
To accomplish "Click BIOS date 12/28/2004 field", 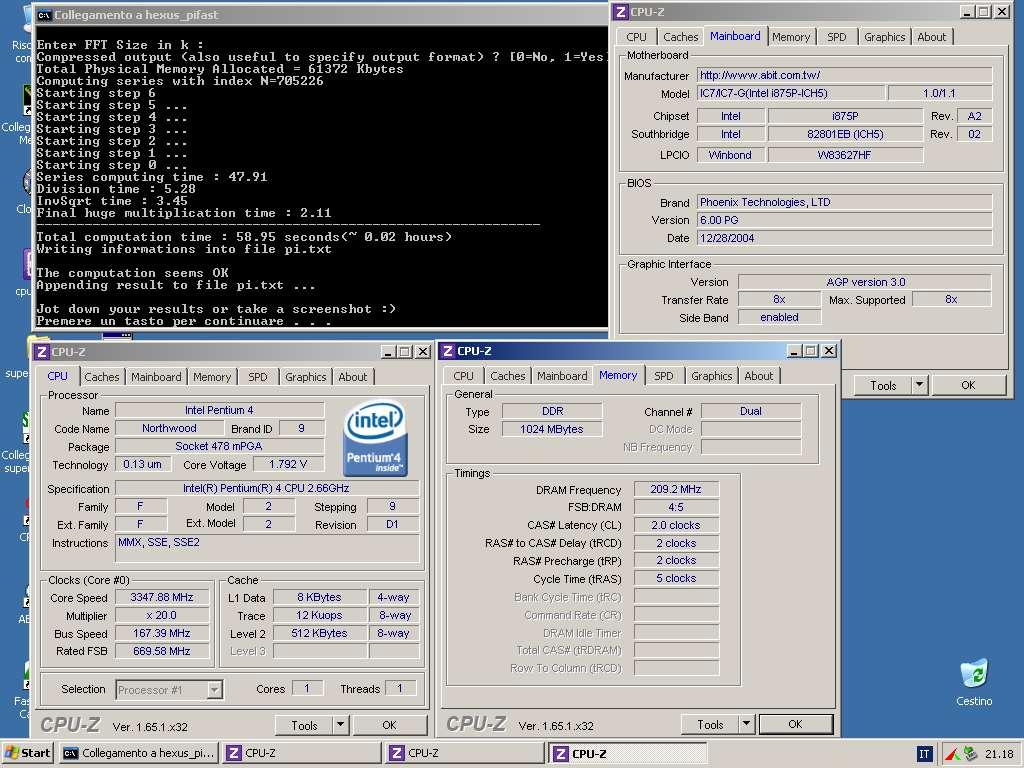I will (x=844, y=238).
